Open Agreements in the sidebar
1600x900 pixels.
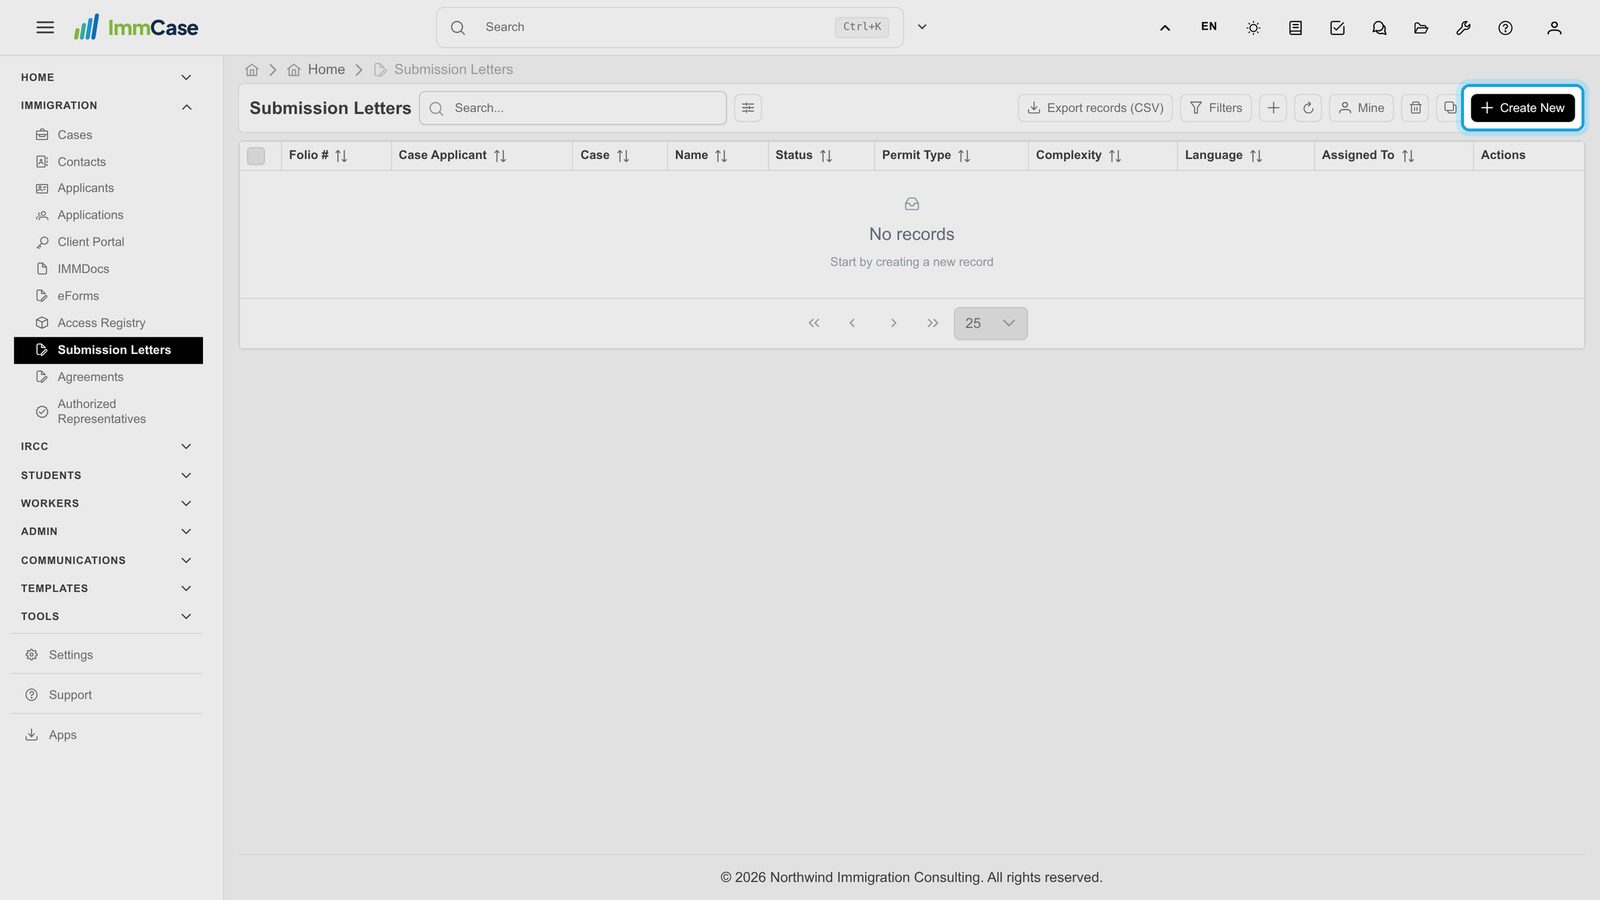(x=108, y=377)
